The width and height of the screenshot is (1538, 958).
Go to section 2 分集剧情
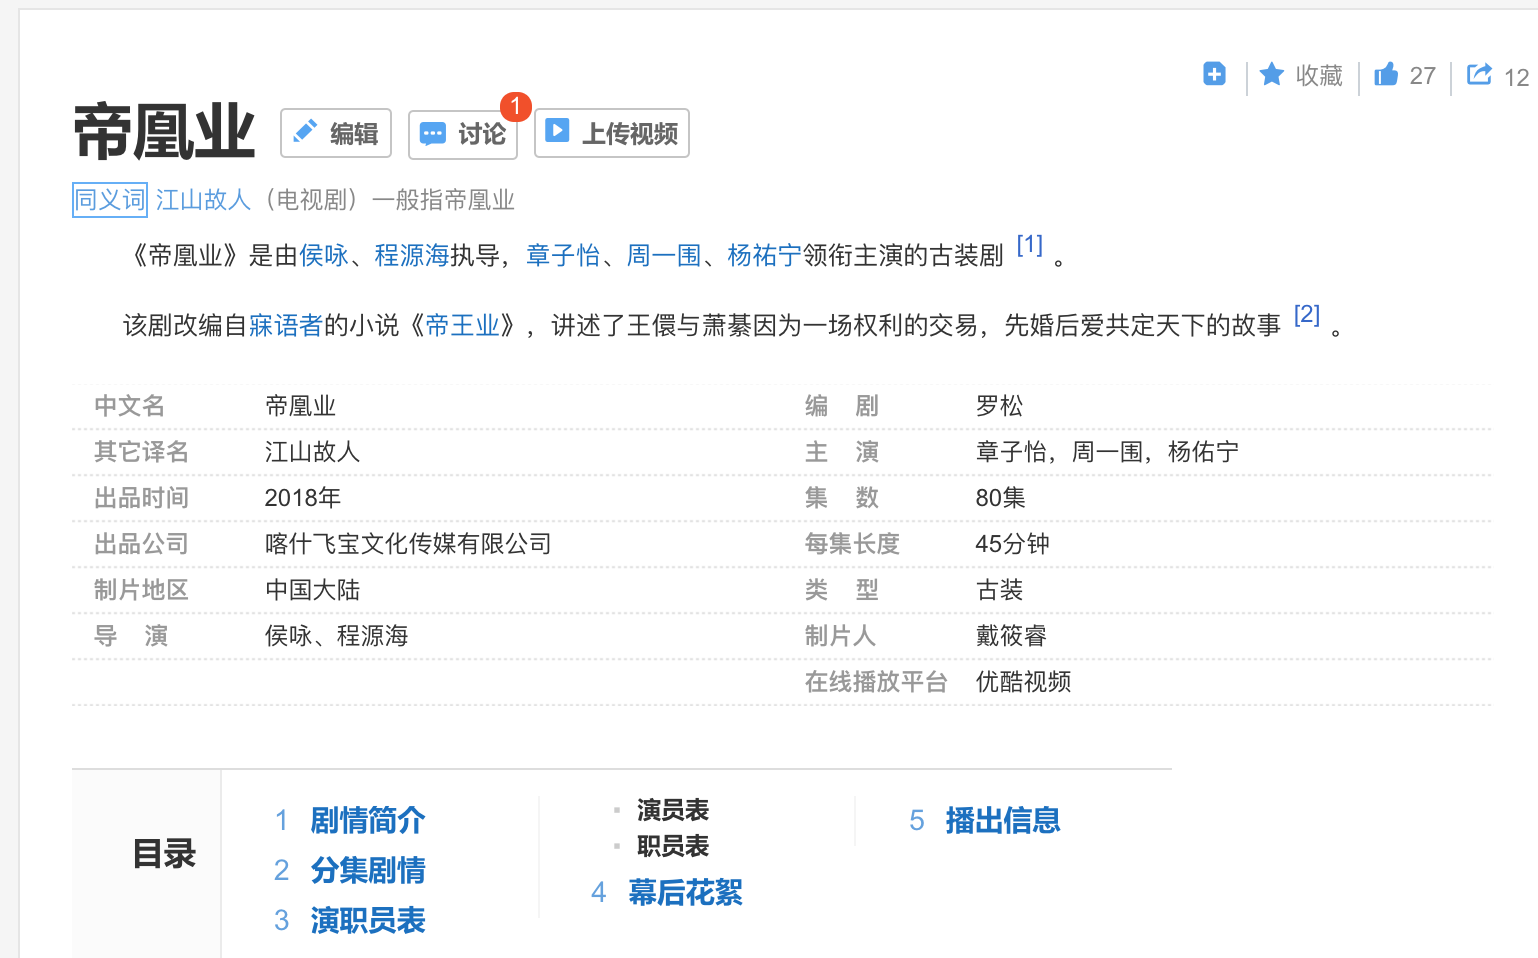click(x=367, y=871)
